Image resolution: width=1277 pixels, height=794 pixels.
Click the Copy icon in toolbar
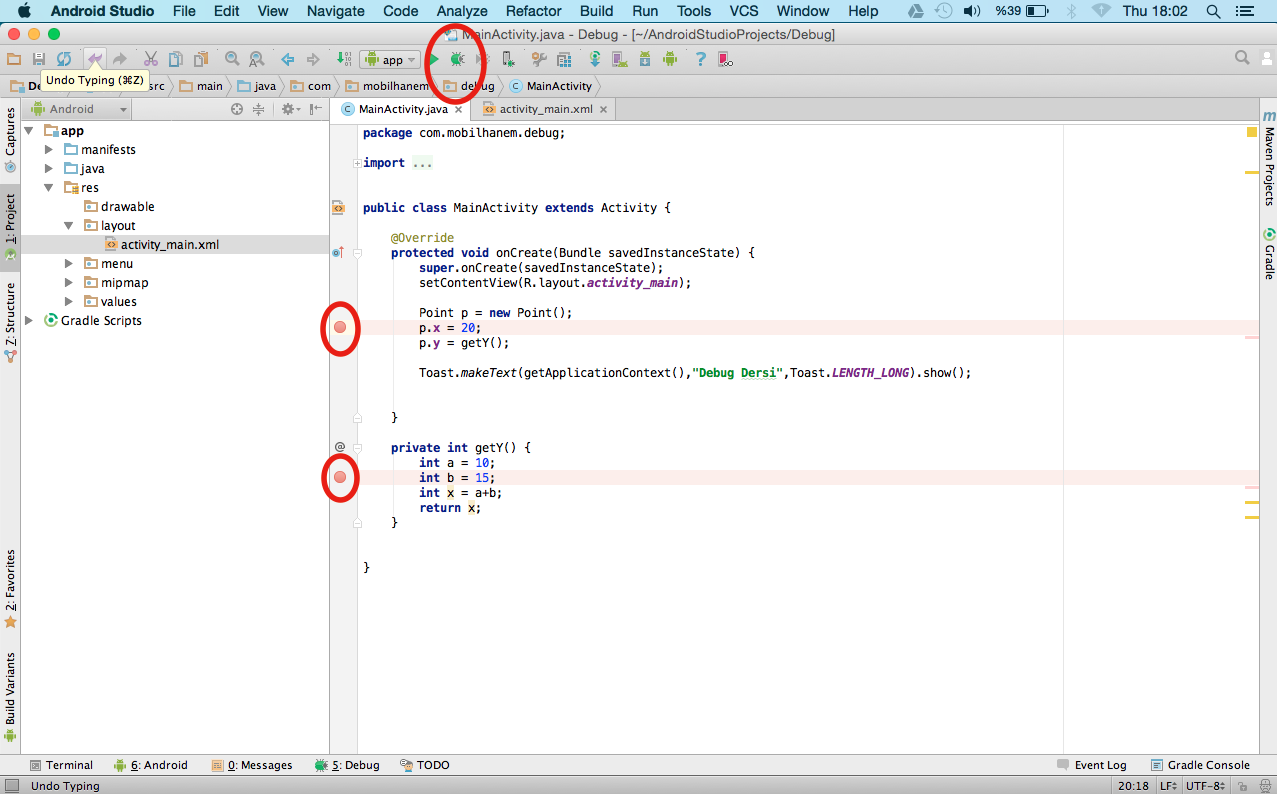[176, 59]
